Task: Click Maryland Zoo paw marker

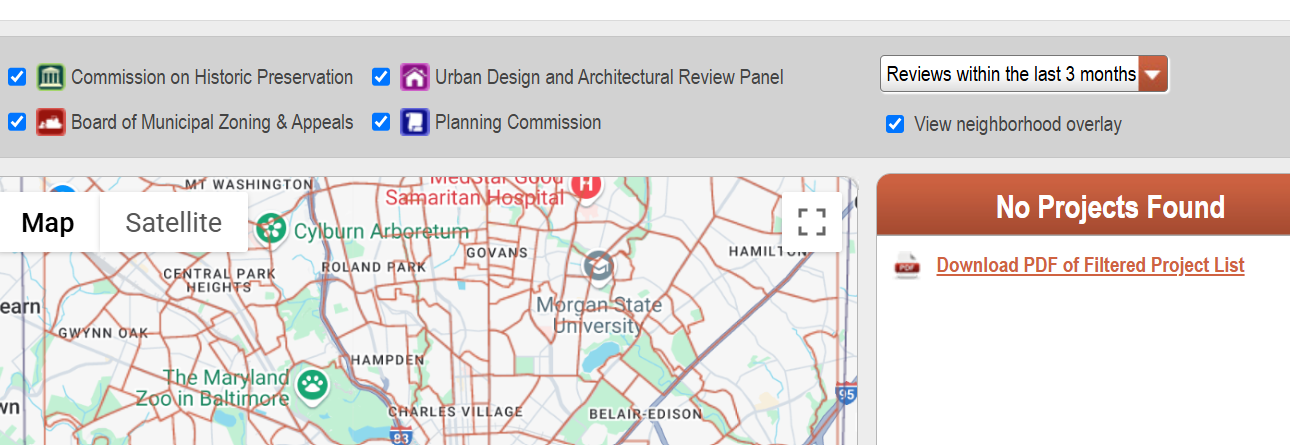Action: [313, 383]
